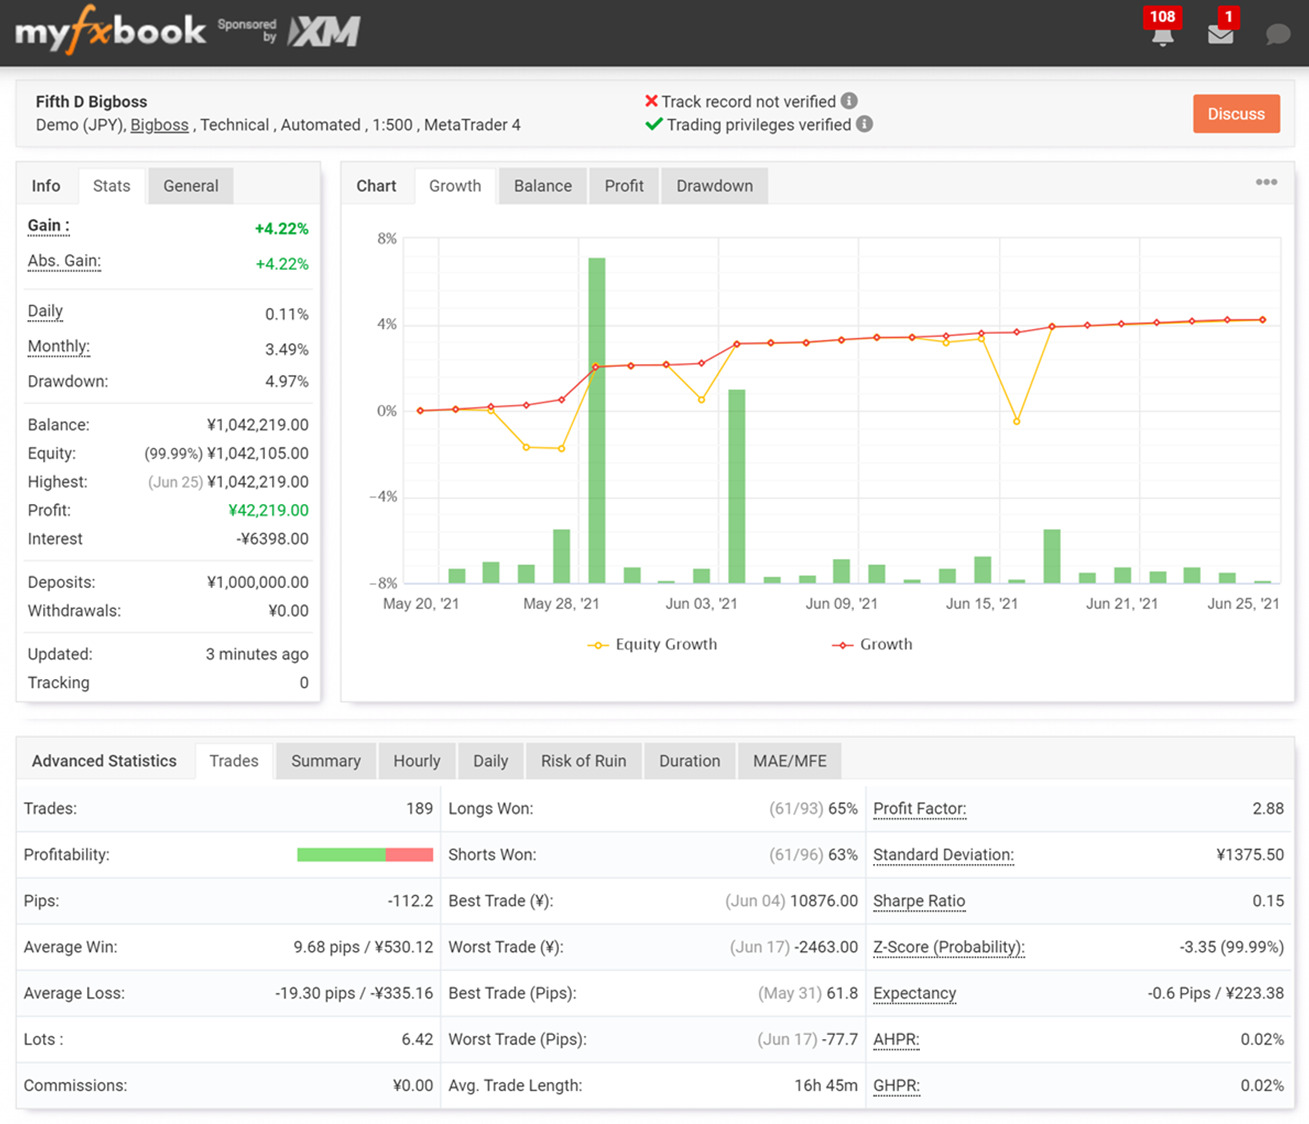1309x1124 pixels.
Task: Open the MAE/MFE statistics tab
Action: coord(789,761)
